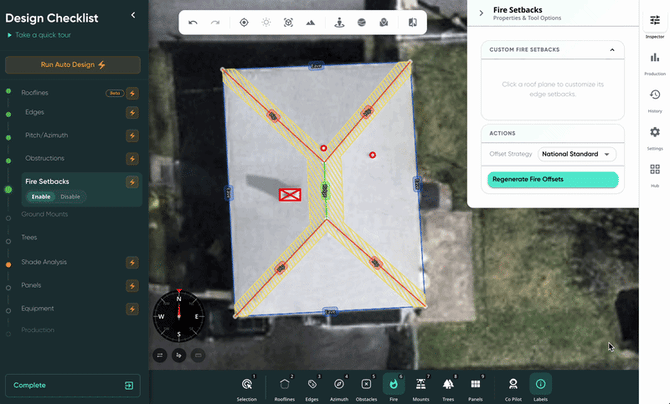Select the Edges tool
Screen dimensions: 670x404
(x=312, y=387)
